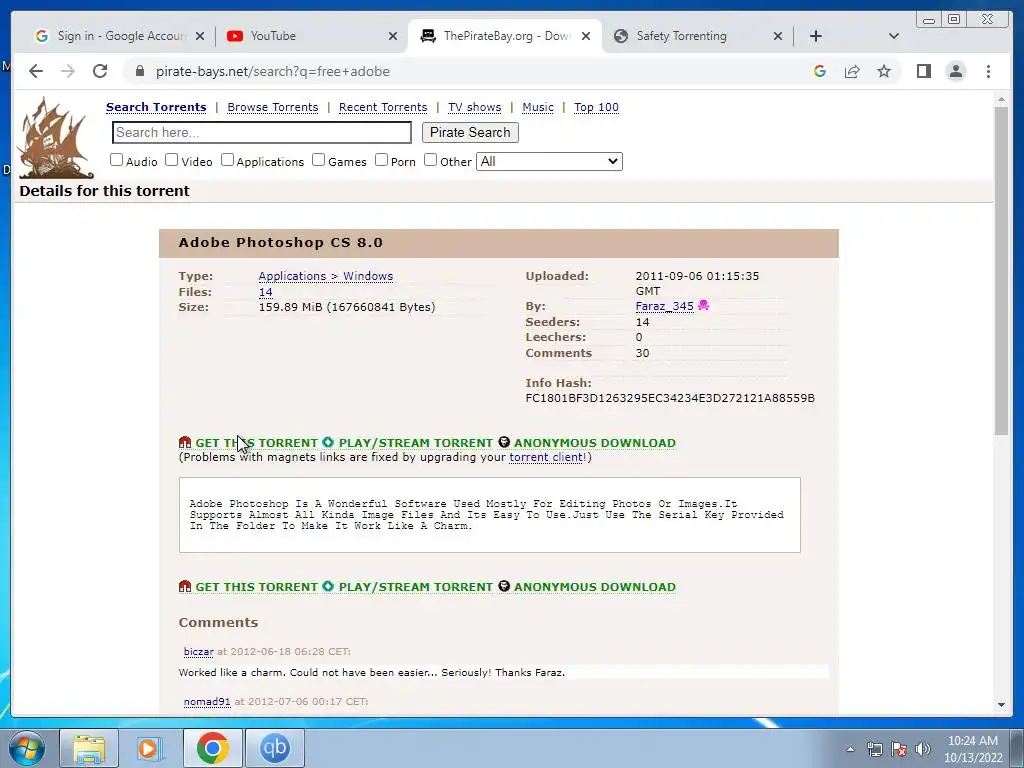Open qBittorrent from the taskbar
Screen dimensions: 1024x768
pos(275,748)
